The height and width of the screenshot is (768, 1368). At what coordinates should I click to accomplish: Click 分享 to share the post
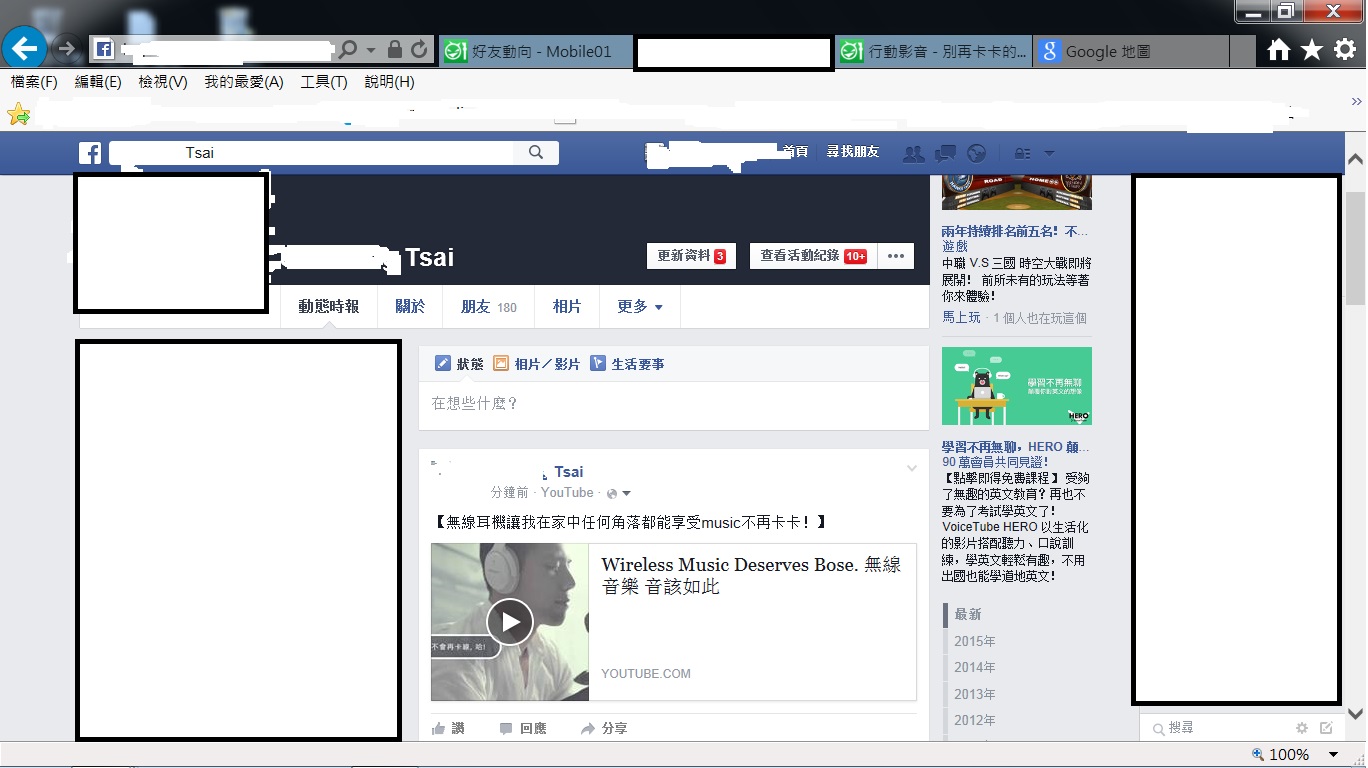(604, 729)
